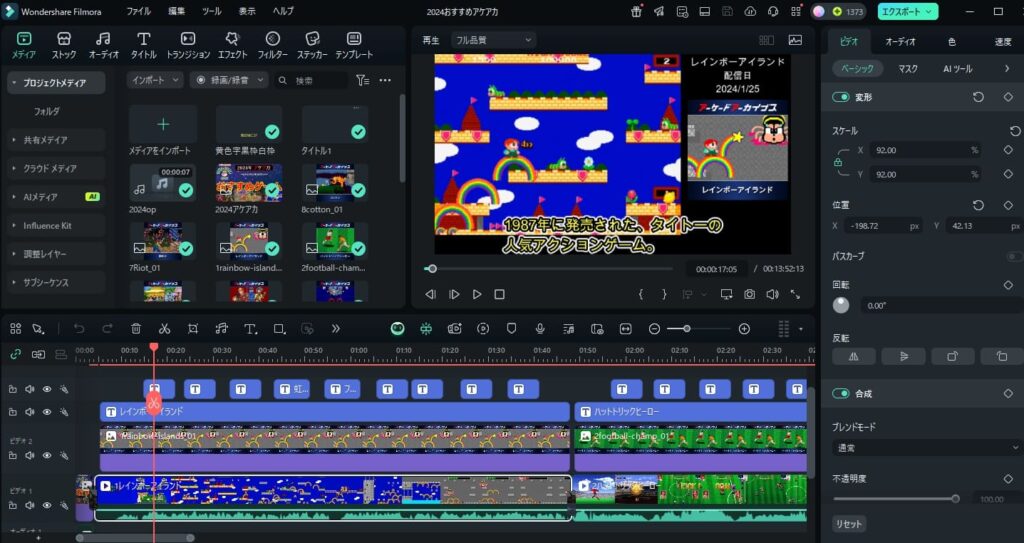Open the トランジション (Transitions) tab
1024x543 pixels.
(x=188, y=46)
